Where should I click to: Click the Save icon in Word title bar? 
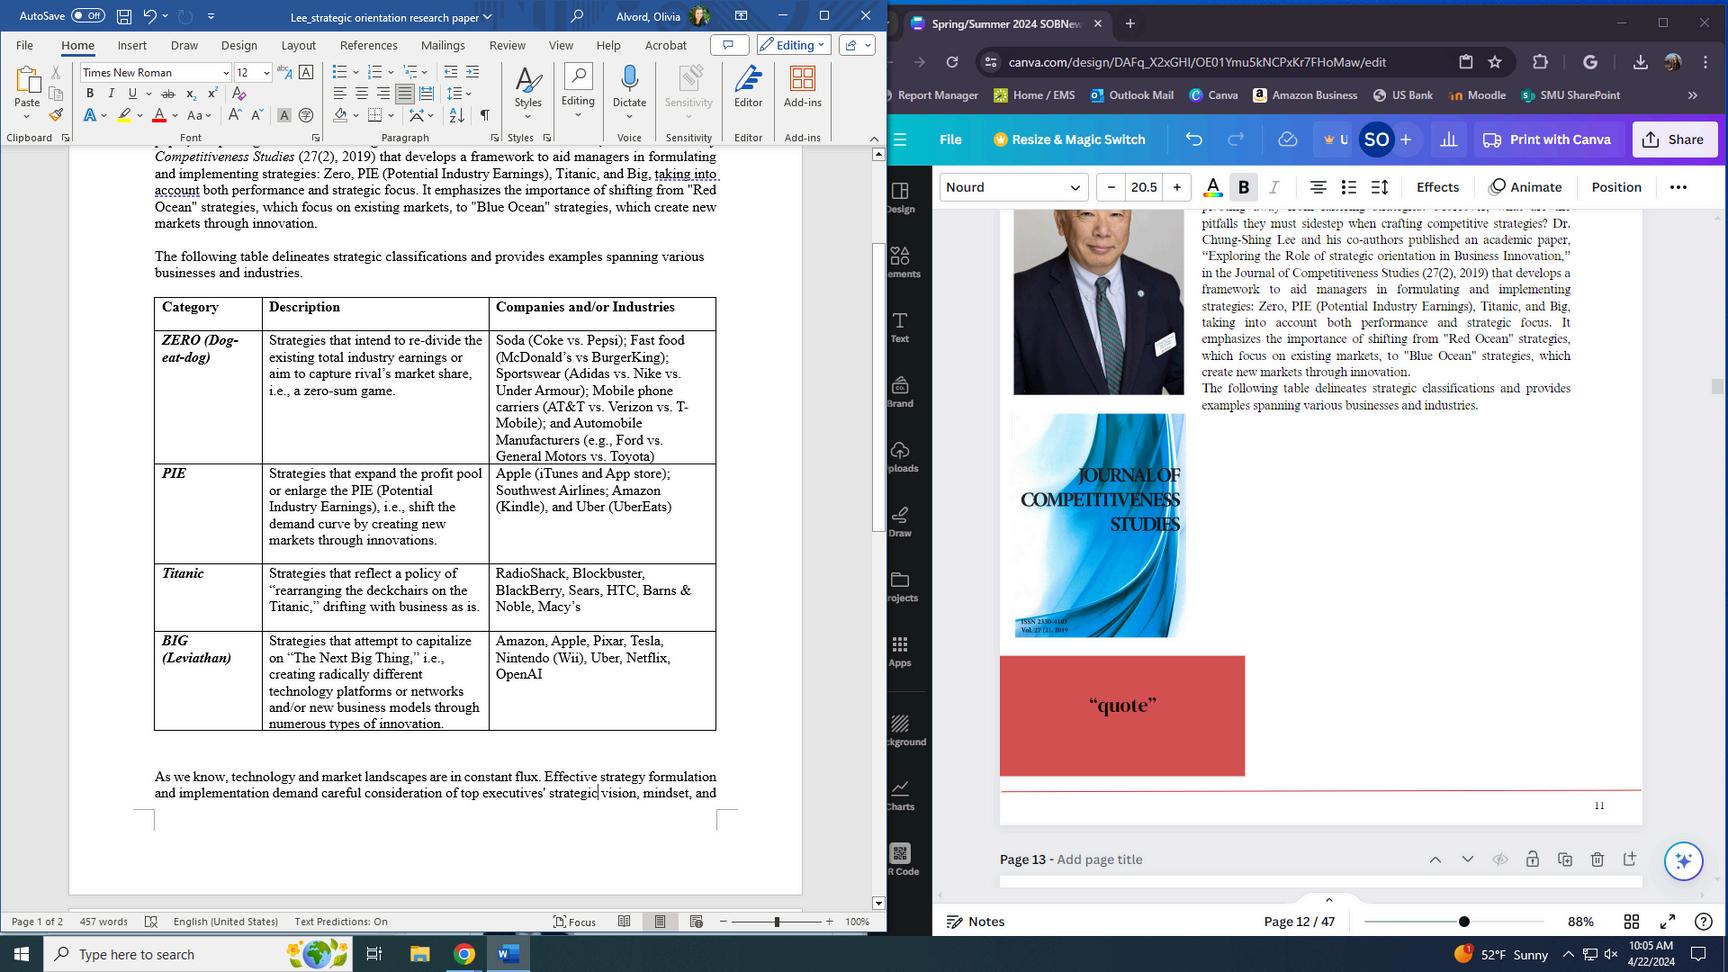tap(124, 16)
